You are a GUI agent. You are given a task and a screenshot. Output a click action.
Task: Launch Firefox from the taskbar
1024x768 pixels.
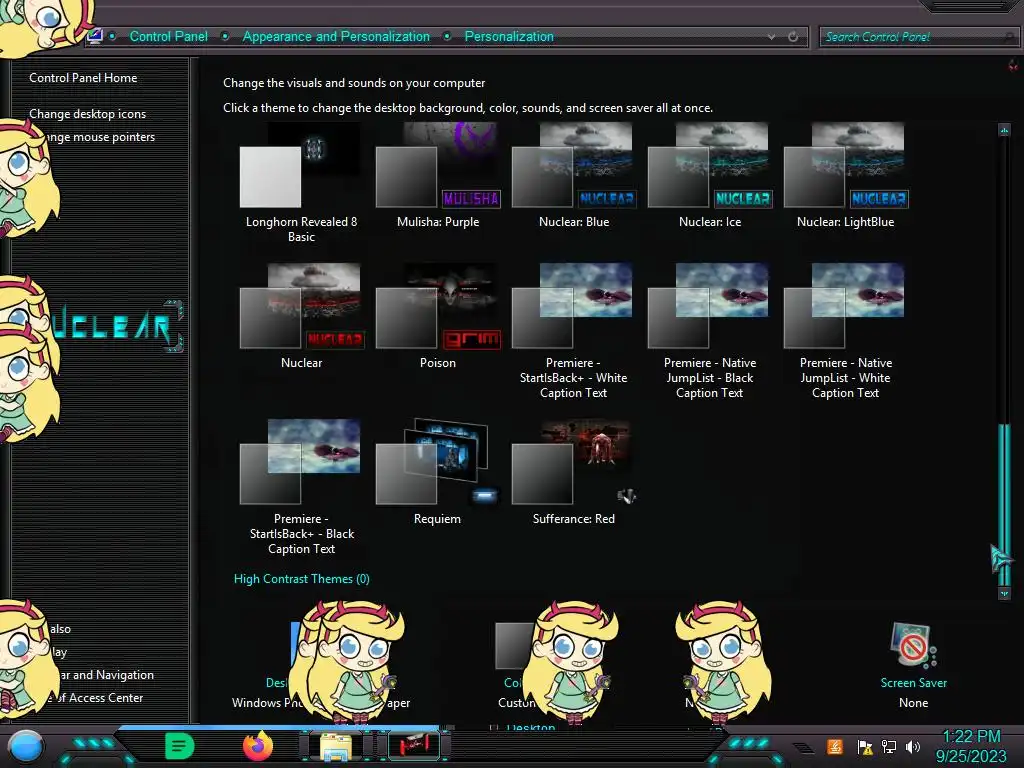click(x=258, y=746)
